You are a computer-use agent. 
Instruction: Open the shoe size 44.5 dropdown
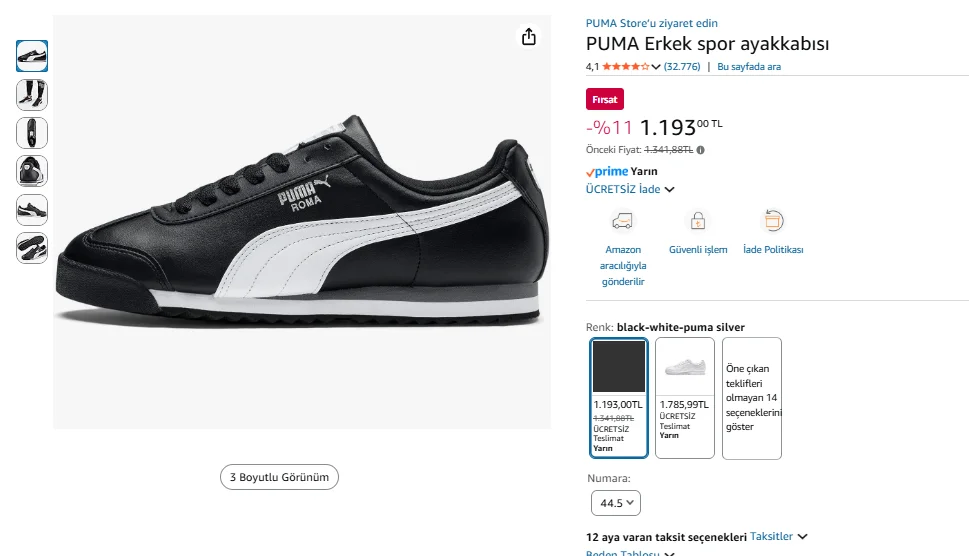616,503
